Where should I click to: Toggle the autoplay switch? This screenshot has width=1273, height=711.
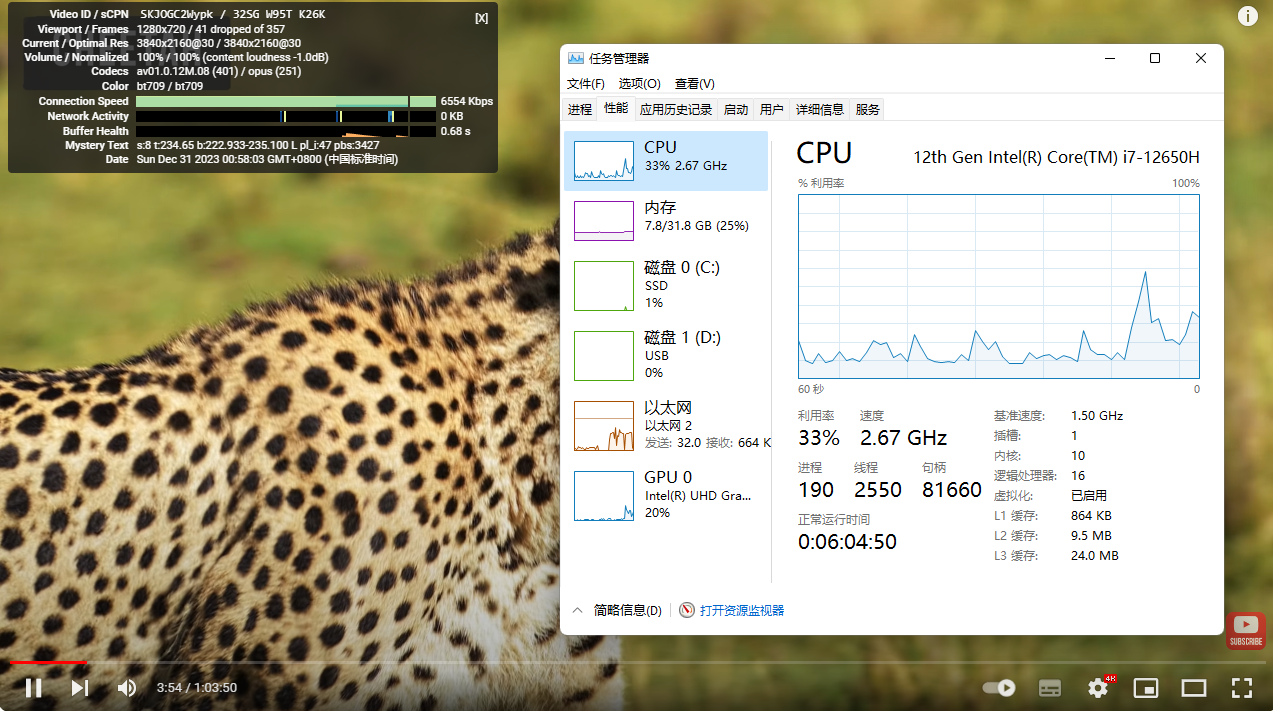point(999,688)
